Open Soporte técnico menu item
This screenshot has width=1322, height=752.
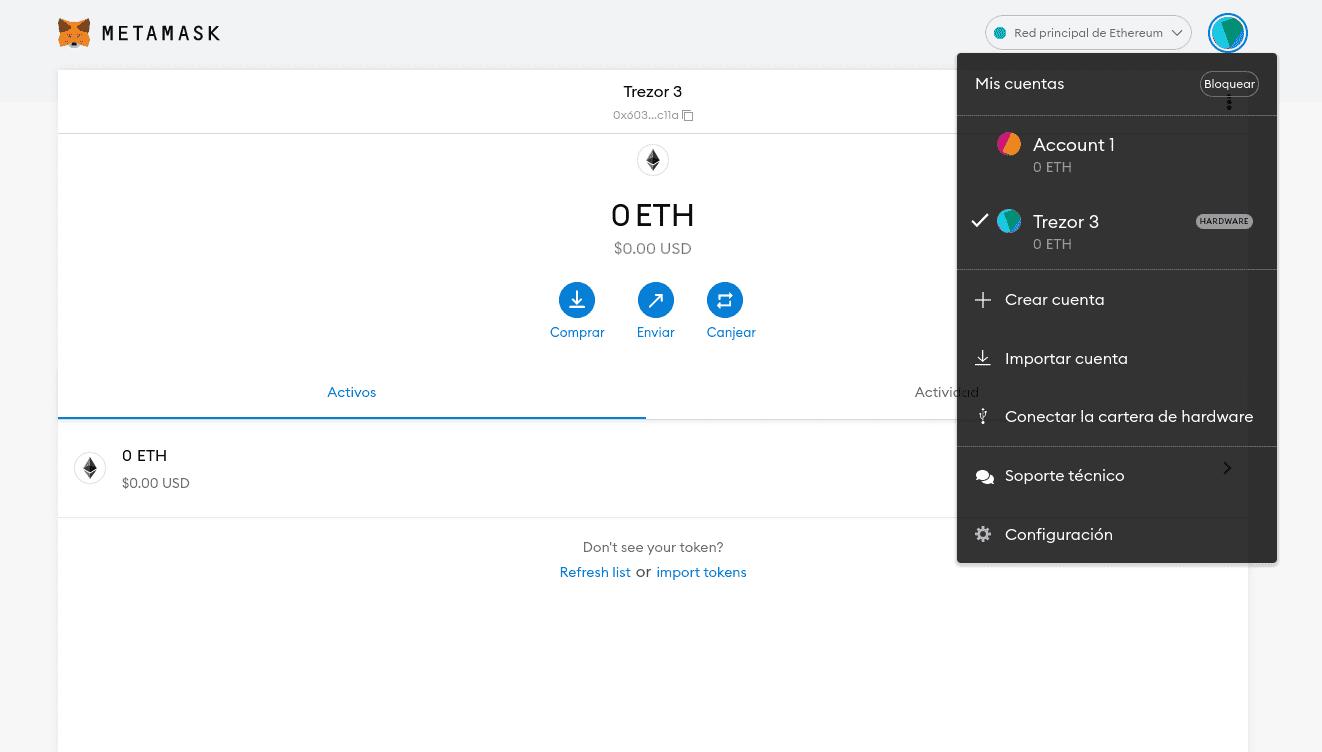[x=1117, y=476]
